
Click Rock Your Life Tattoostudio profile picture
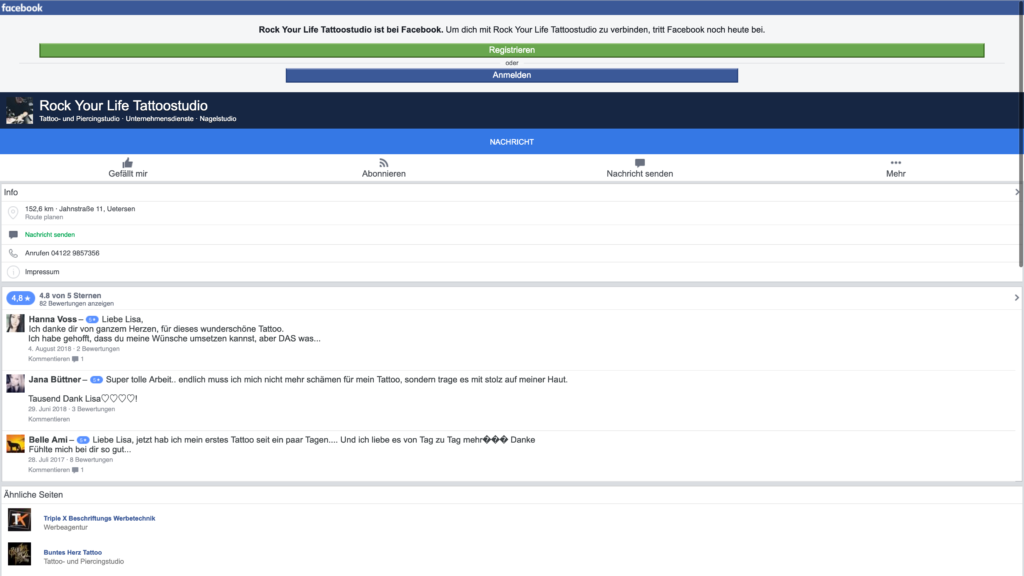(19, 110)
